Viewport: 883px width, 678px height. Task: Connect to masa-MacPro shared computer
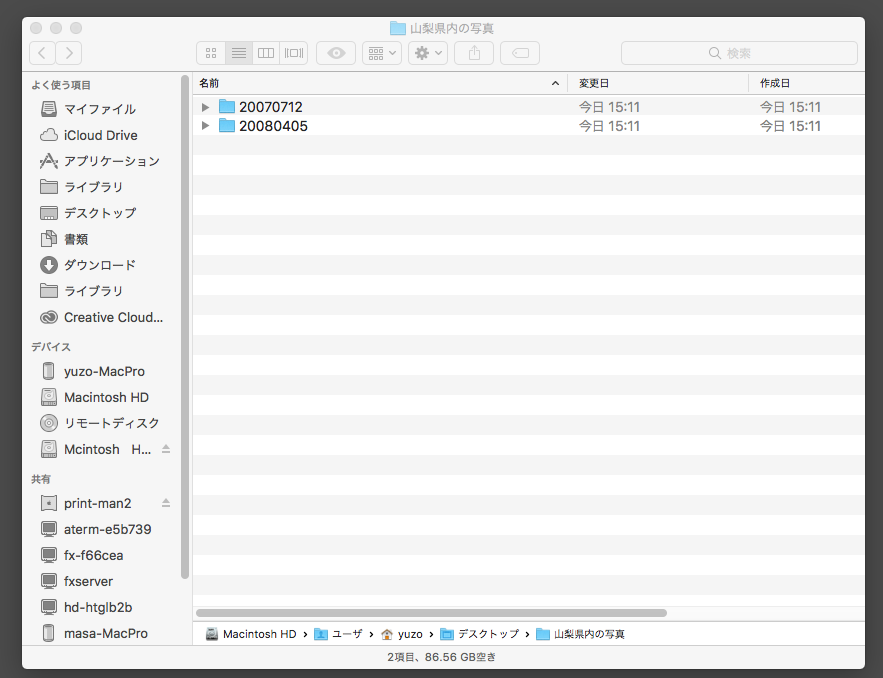pyautogui.click(x=95, y=634)
